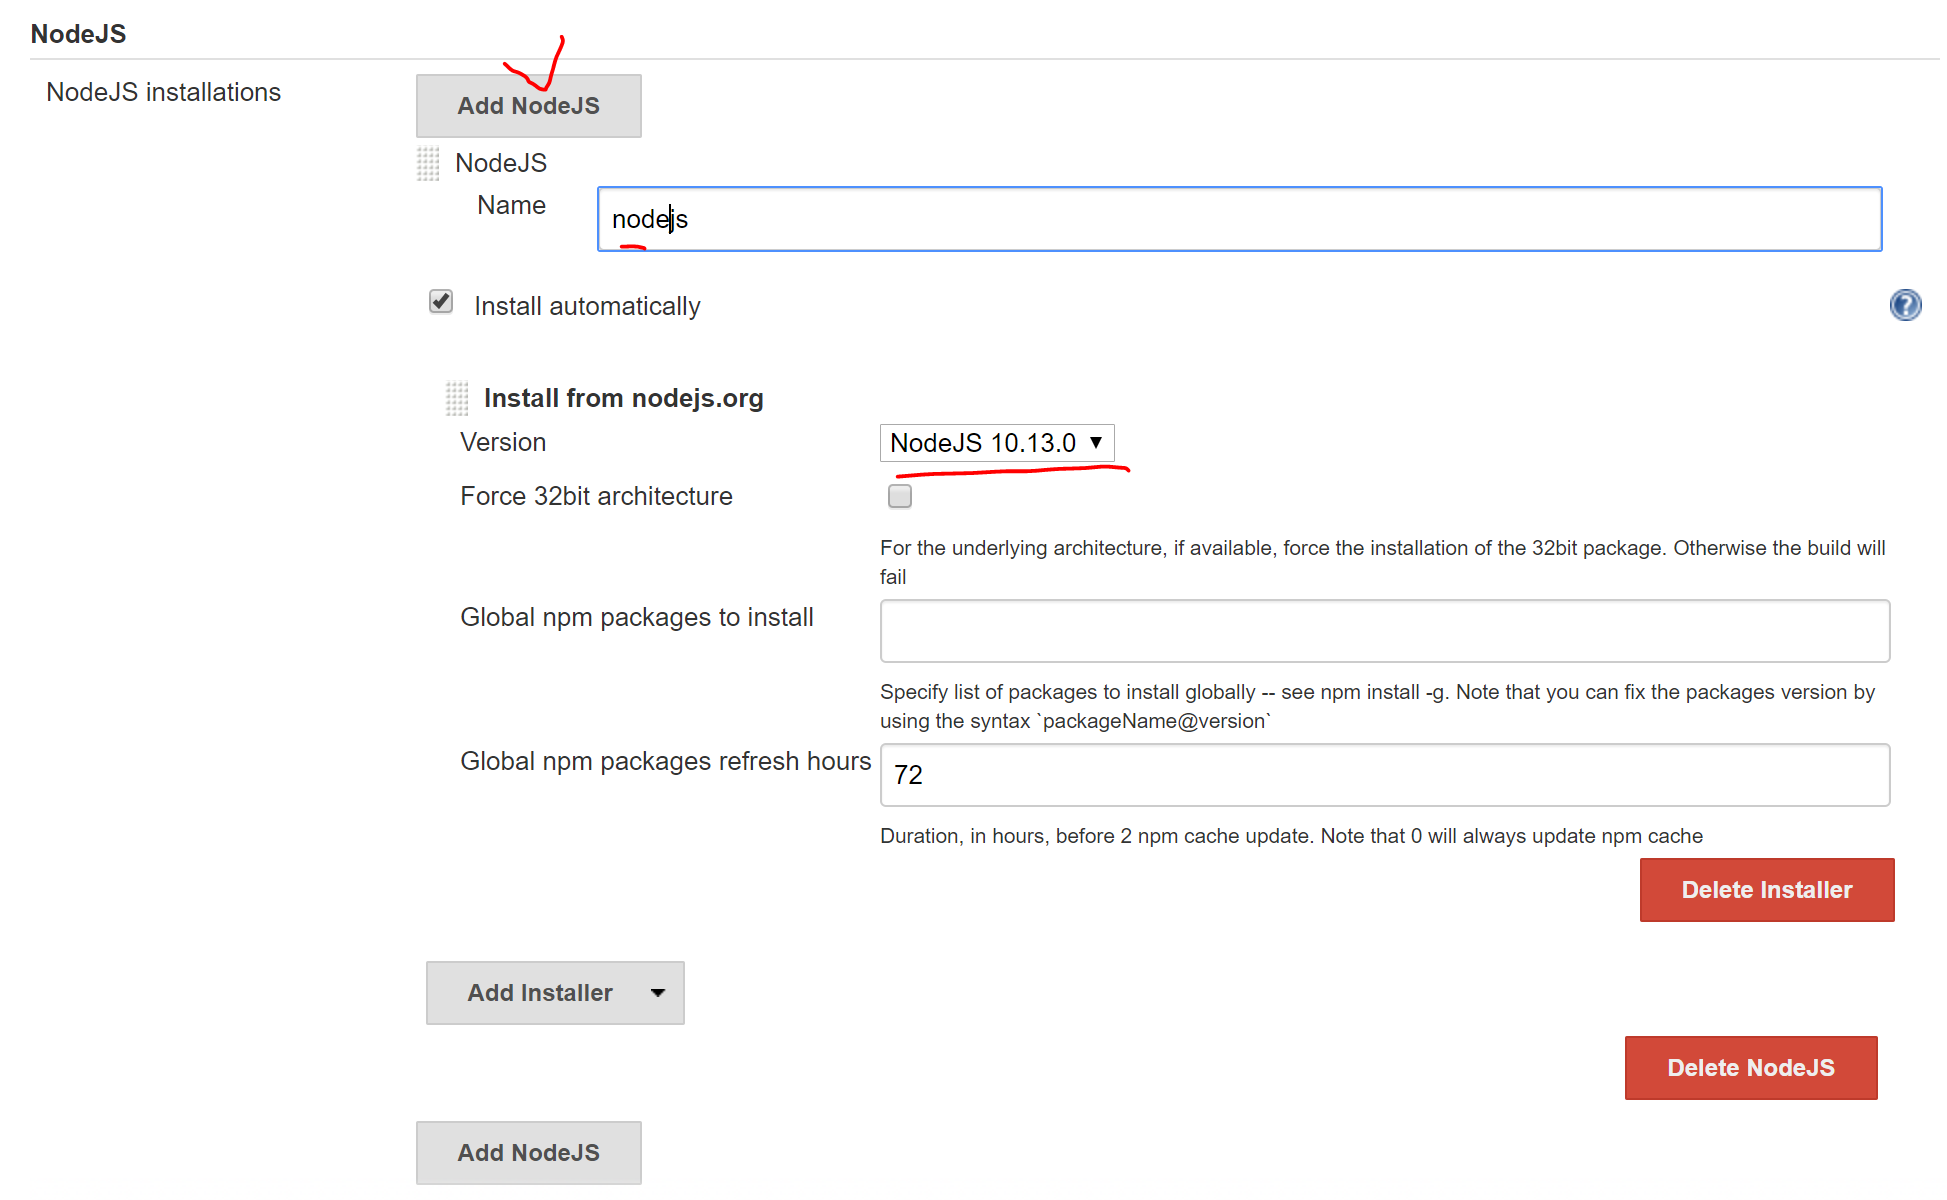1947x1200 pixels.
Task: Click the NodeJS installation drag handle
Action: [x=428, y=164]
